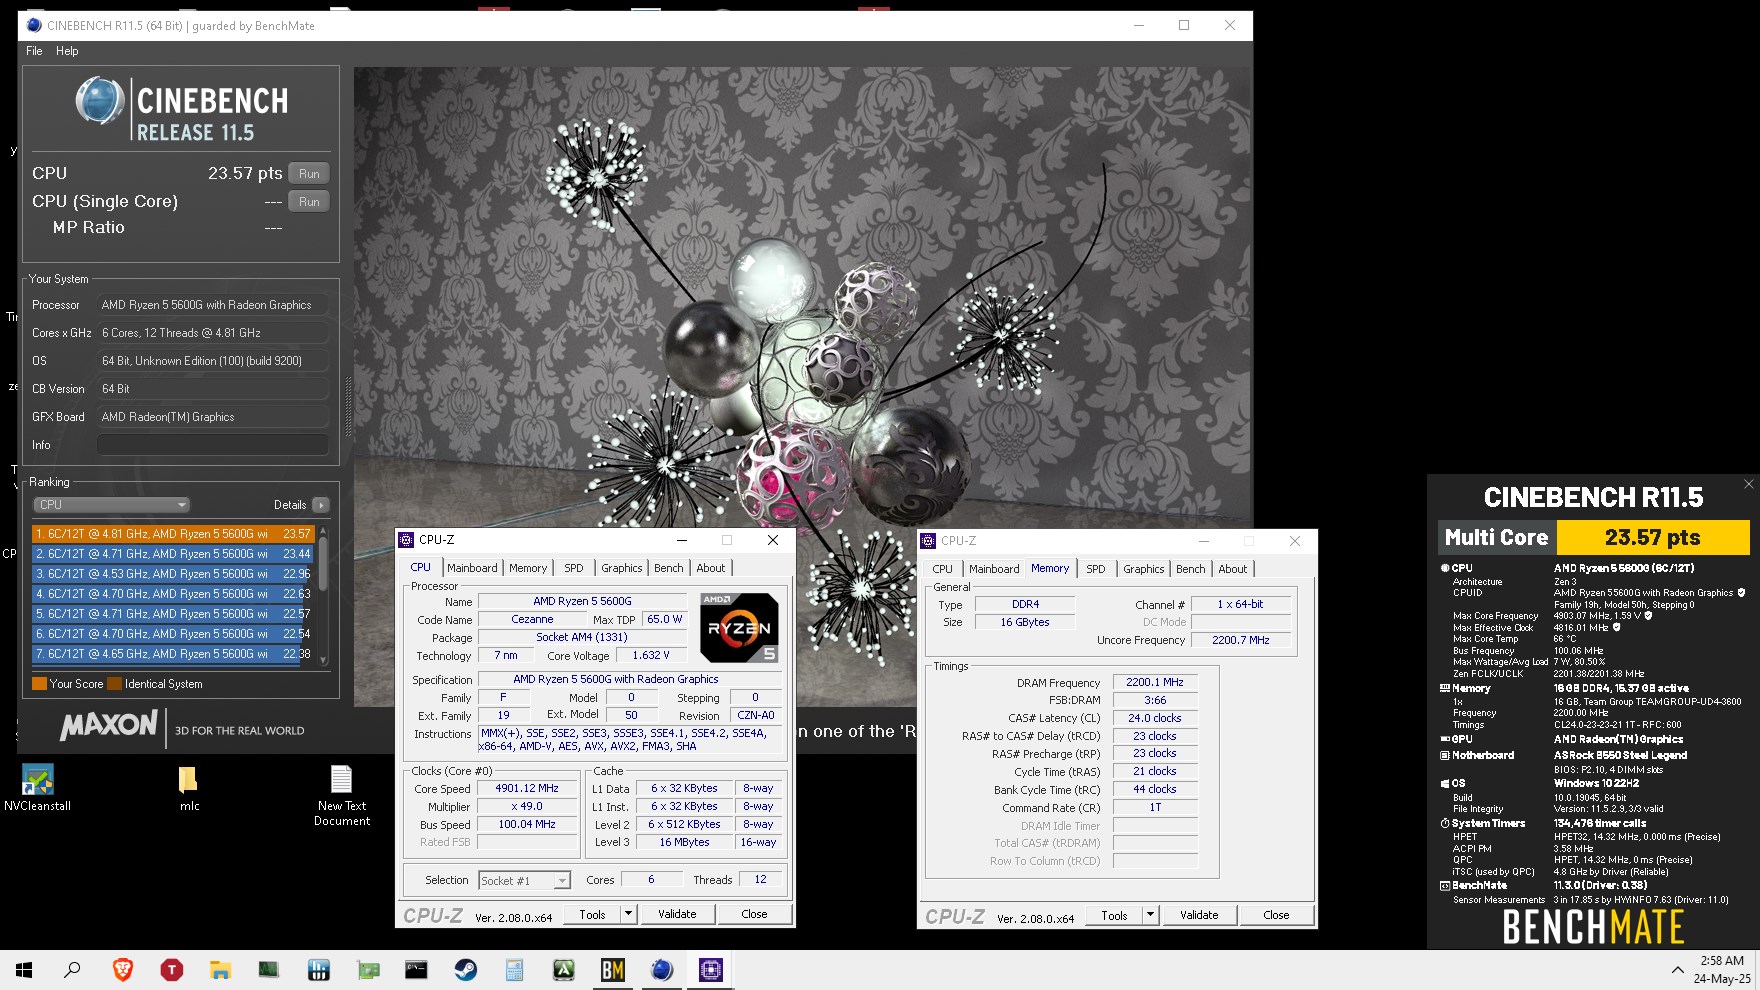The height and width of the screenshot is (990, 1760).
Task: Click the ASRock B550 Steel Legend entry
Action: coord(1620,755)
